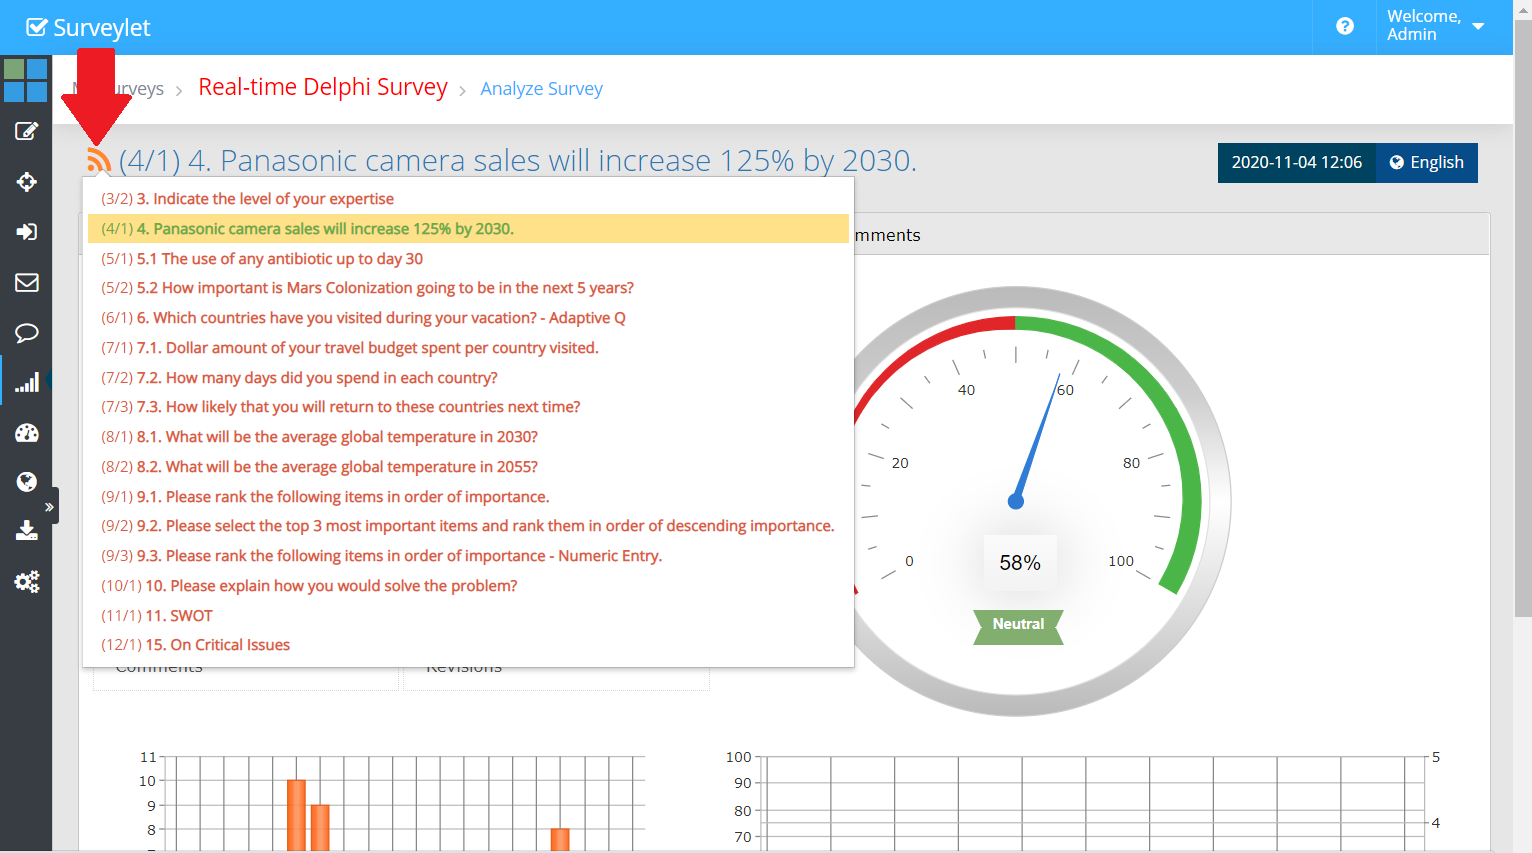Image resolution: width=1532 pixels, height=853 pixels.
Task: Click the sign-in arrow icon in sidebar
Action: click(x=26, y=232)
